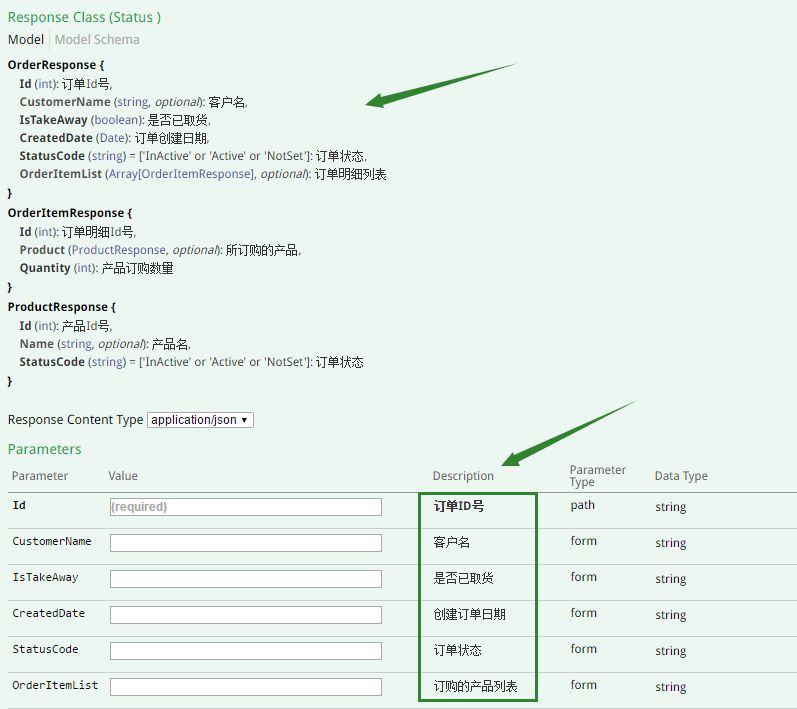Click the Description column header
The height and width of the screenshot is (709, 797).
[463, 476]
